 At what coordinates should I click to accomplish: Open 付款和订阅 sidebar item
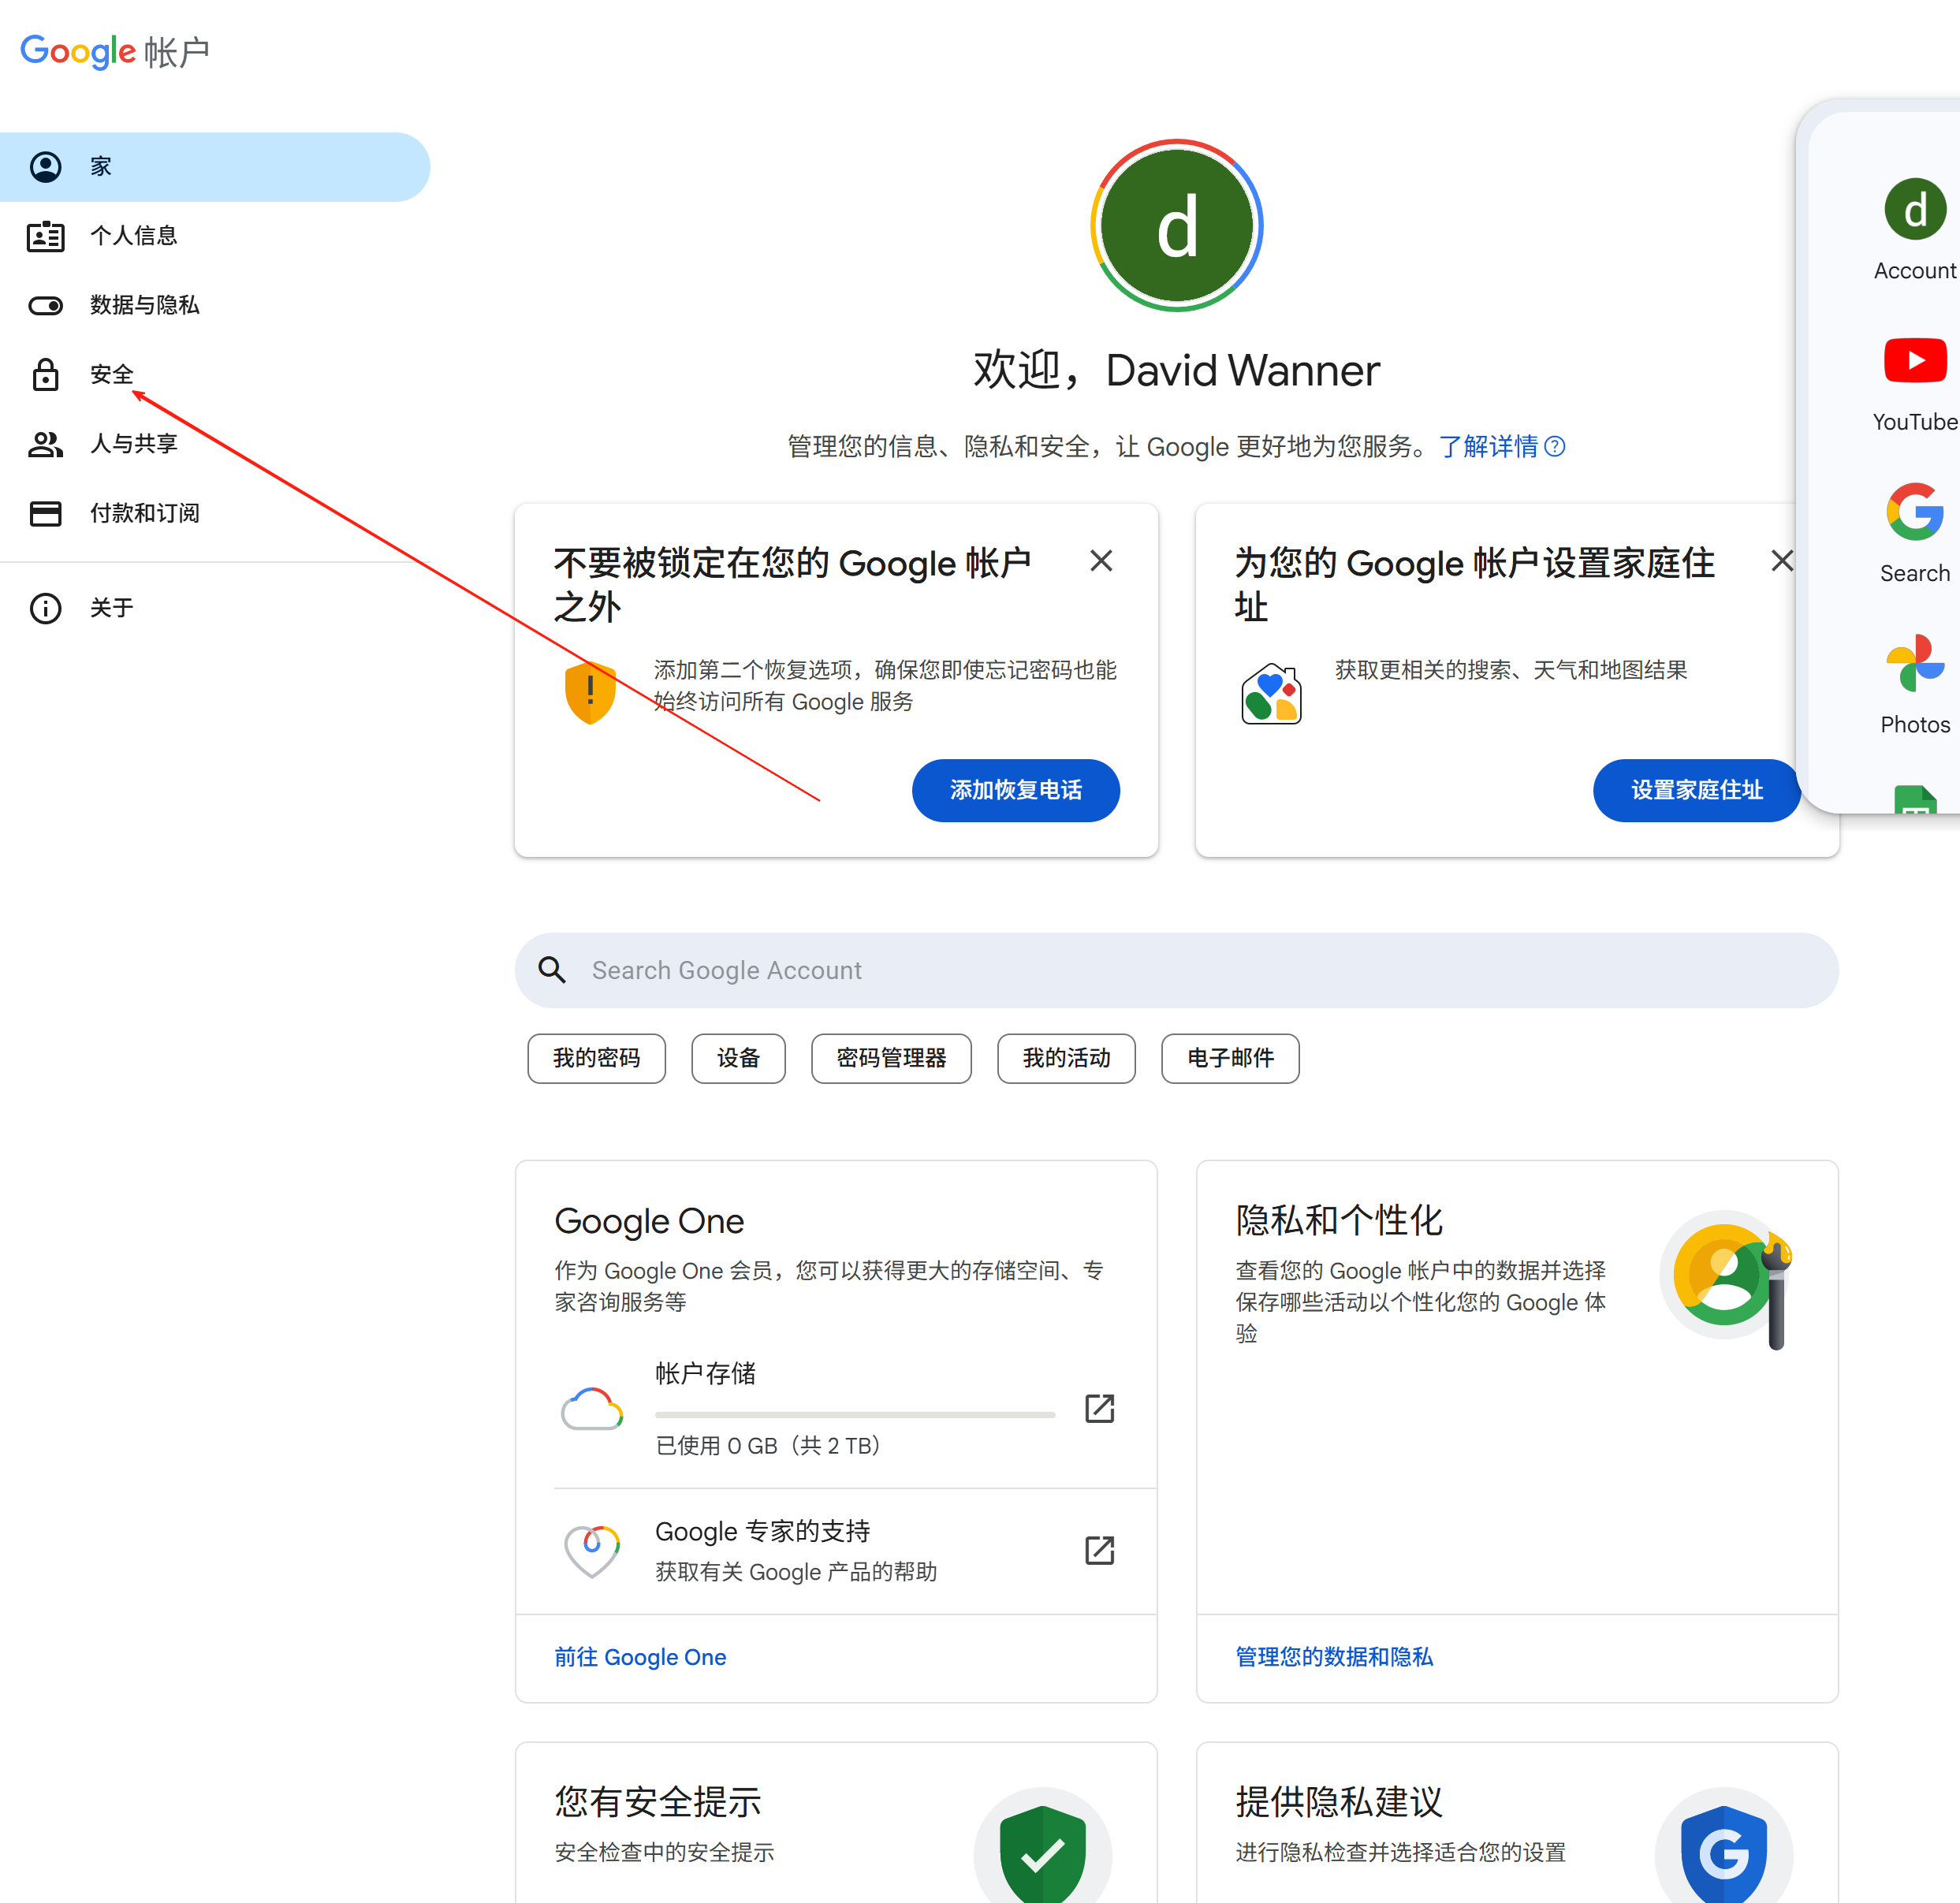144,513
